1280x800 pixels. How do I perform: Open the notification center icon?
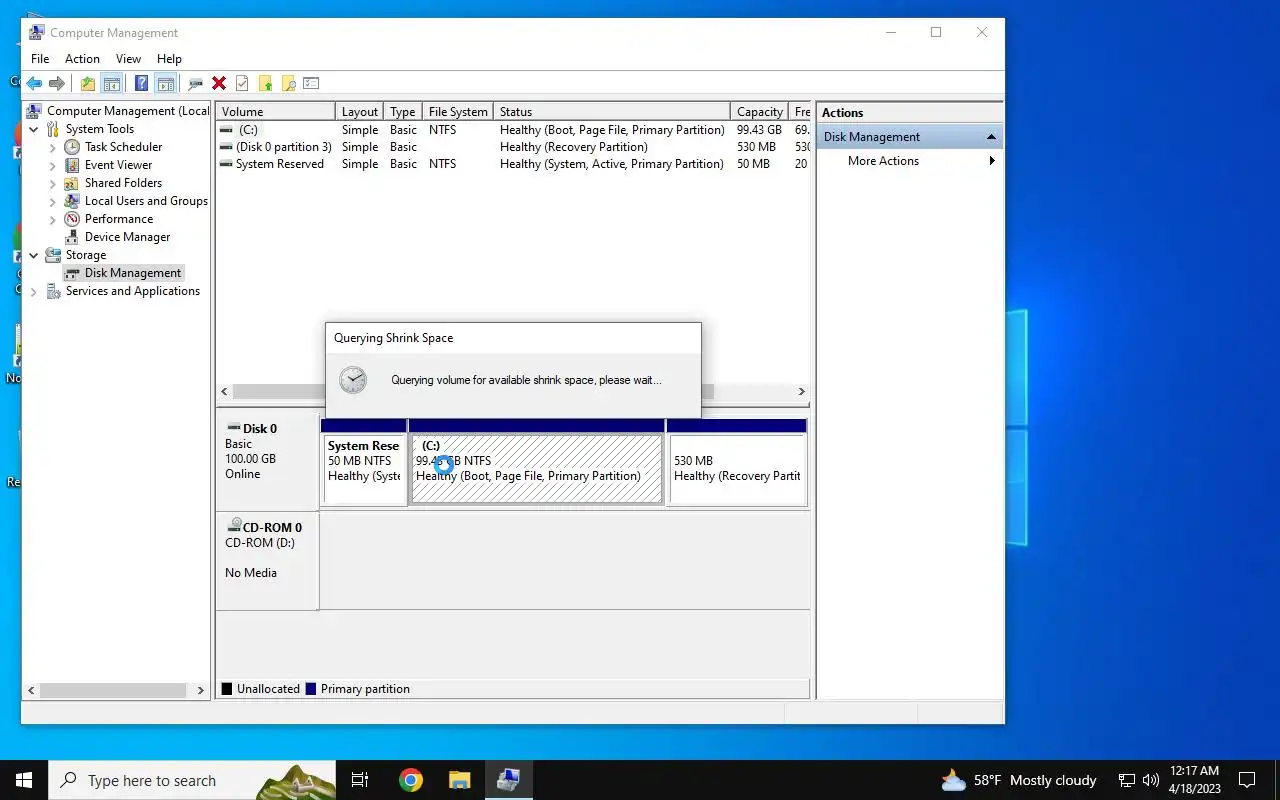click(x=1247, y=780)
